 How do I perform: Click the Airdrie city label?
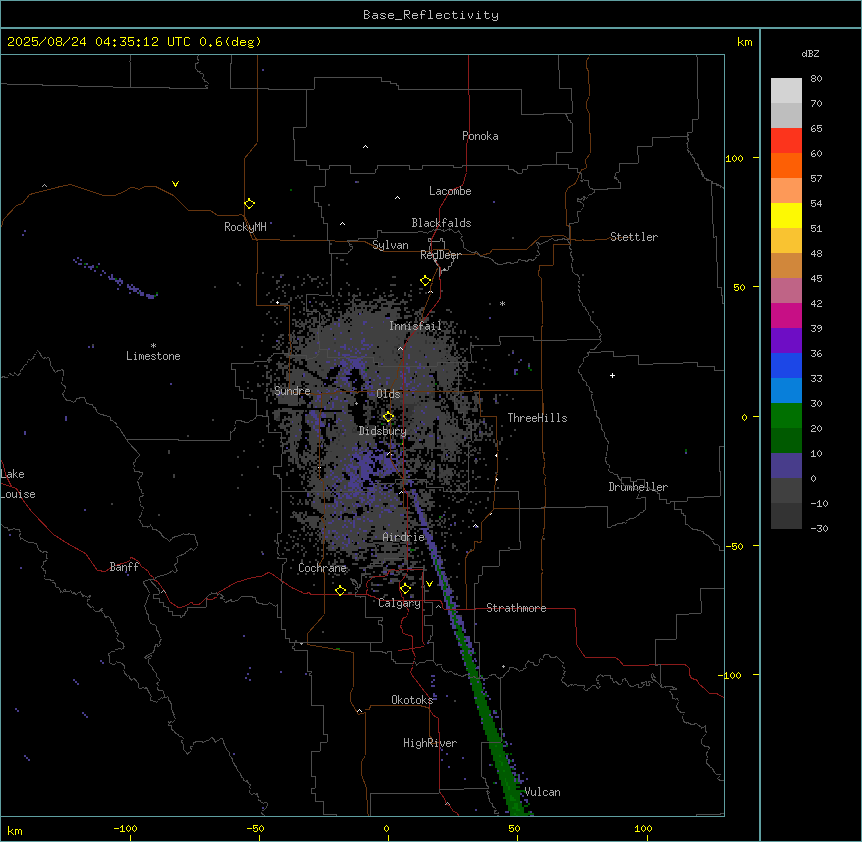(404, 537)
